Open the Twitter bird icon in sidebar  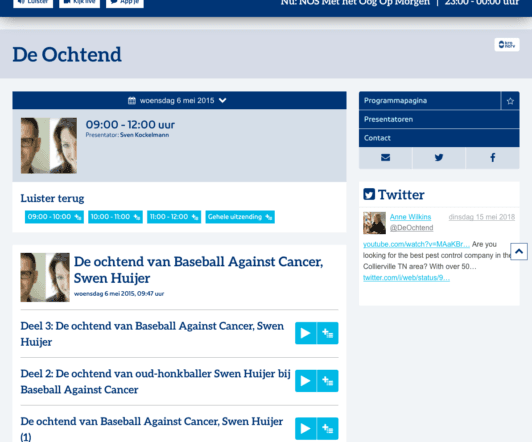(x=439, y=157)
